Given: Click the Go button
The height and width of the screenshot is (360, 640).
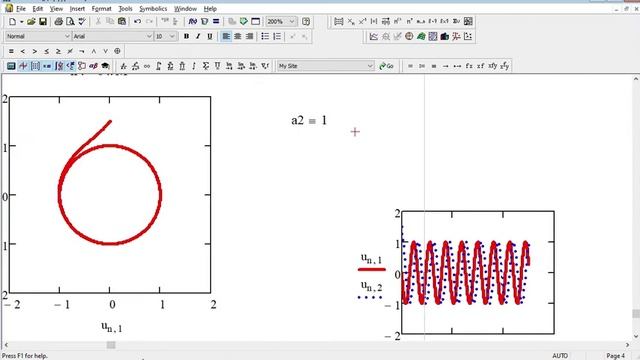Looking at the screenshot, I should pyautogui.click(x=386, y=66).
